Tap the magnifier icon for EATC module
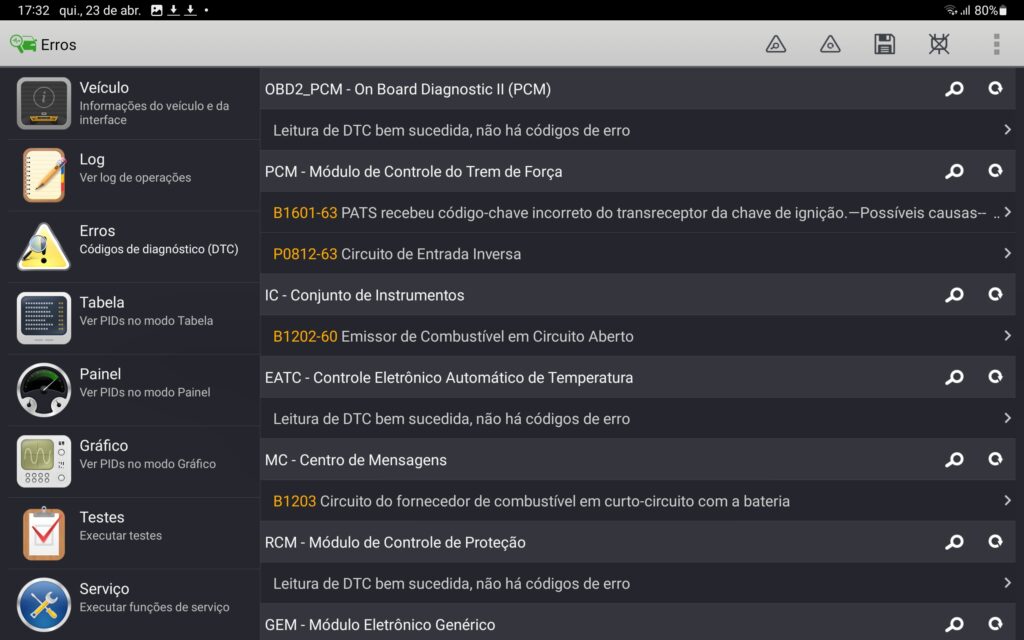The image size is (1024, 640). pos(955,378)
